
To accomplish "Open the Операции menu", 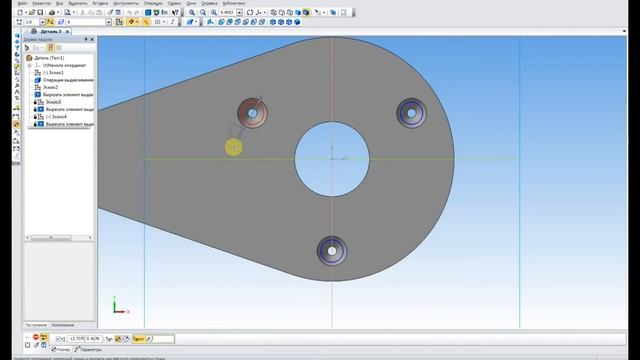I will [x=153, y=3].
